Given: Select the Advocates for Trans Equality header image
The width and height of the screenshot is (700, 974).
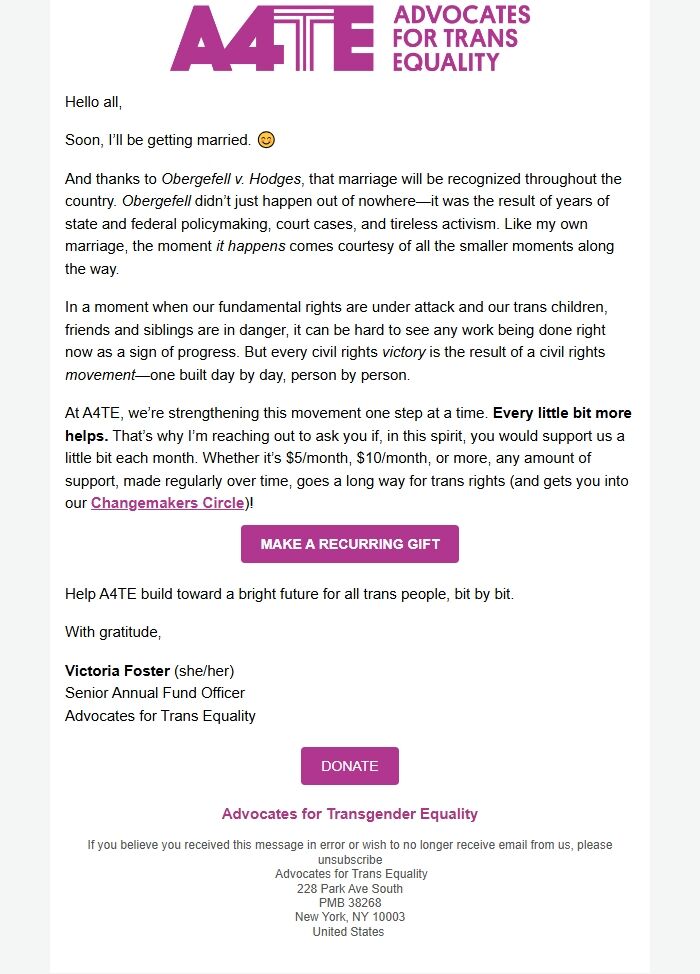Looking at the screenshot, I should [348, 40].
